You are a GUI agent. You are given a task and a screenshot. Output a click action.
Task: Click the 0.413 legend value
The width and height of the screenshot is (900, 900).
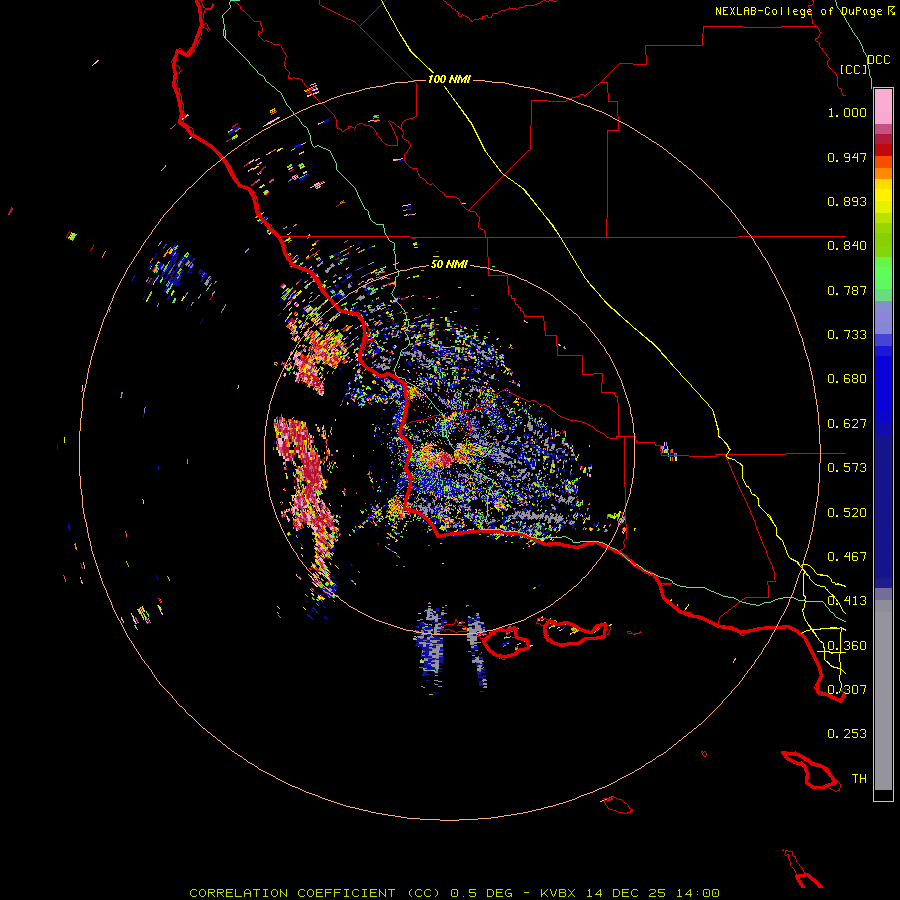point(847,601)
